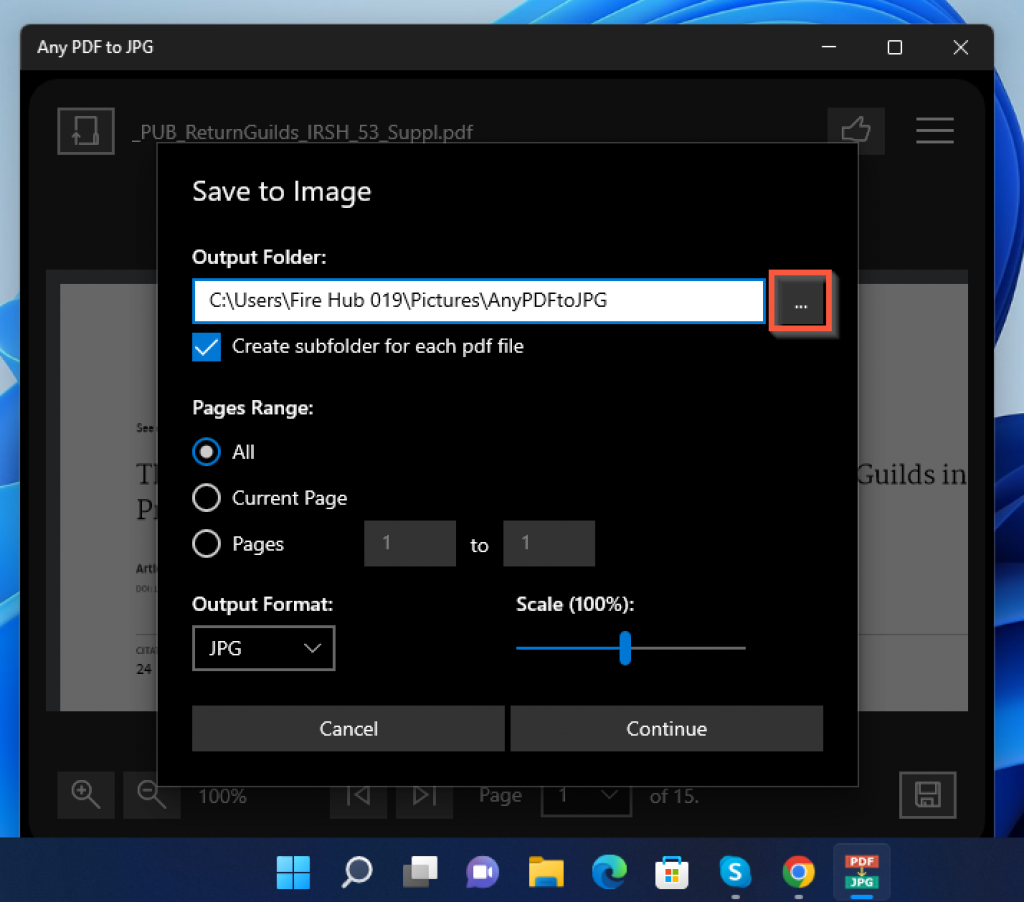This screenshot has width=1024, height=902.
Task: Click the 100% zoom level text
Action: pyautogui.click(x=223, y=796)
